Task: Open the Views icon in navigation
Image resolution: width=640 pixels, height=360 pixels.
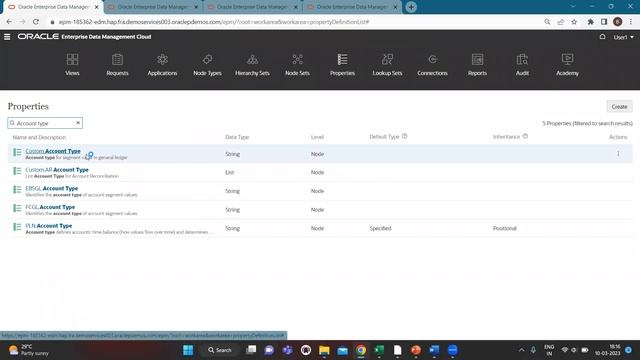Action: 72,64
